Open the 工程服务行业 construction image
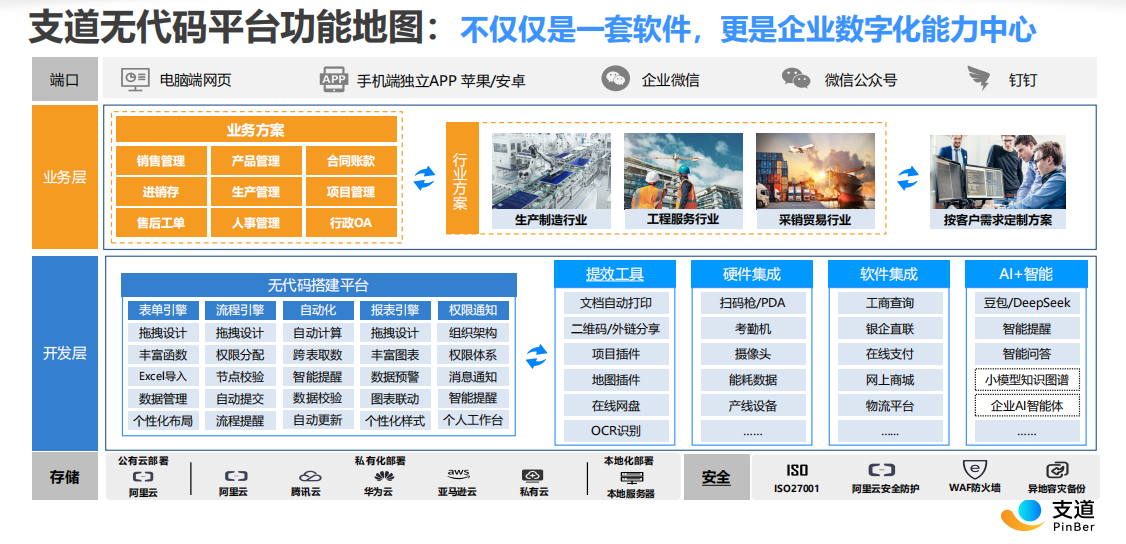 (x=683, y=171)
